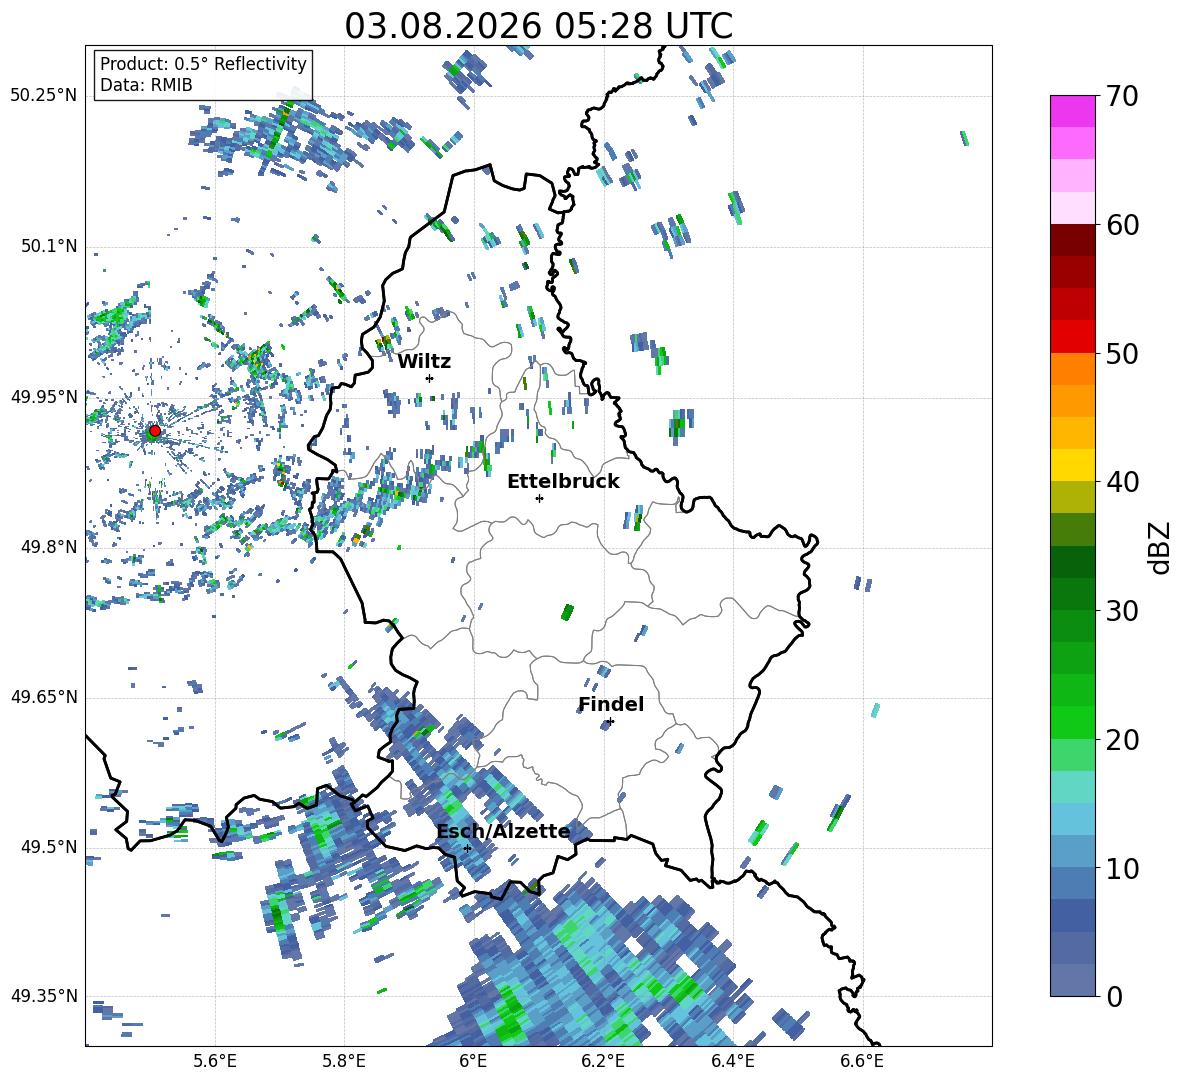1184x1081 pixels.
Task: Click the yellow 40 dBZ colorbar segment
Action: (1072, 465)
